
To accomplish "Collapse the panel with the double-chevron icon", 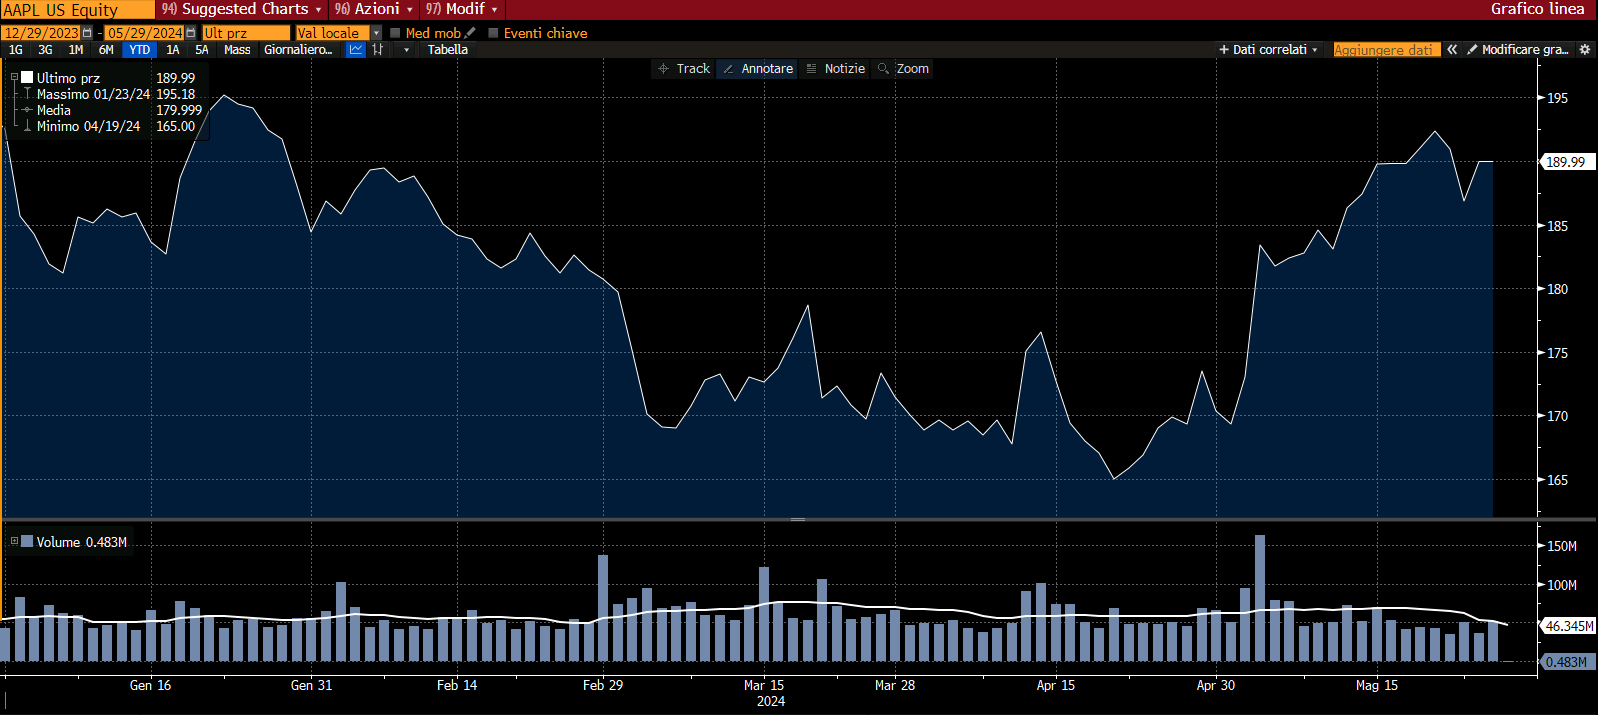I will pos(1452,49).
